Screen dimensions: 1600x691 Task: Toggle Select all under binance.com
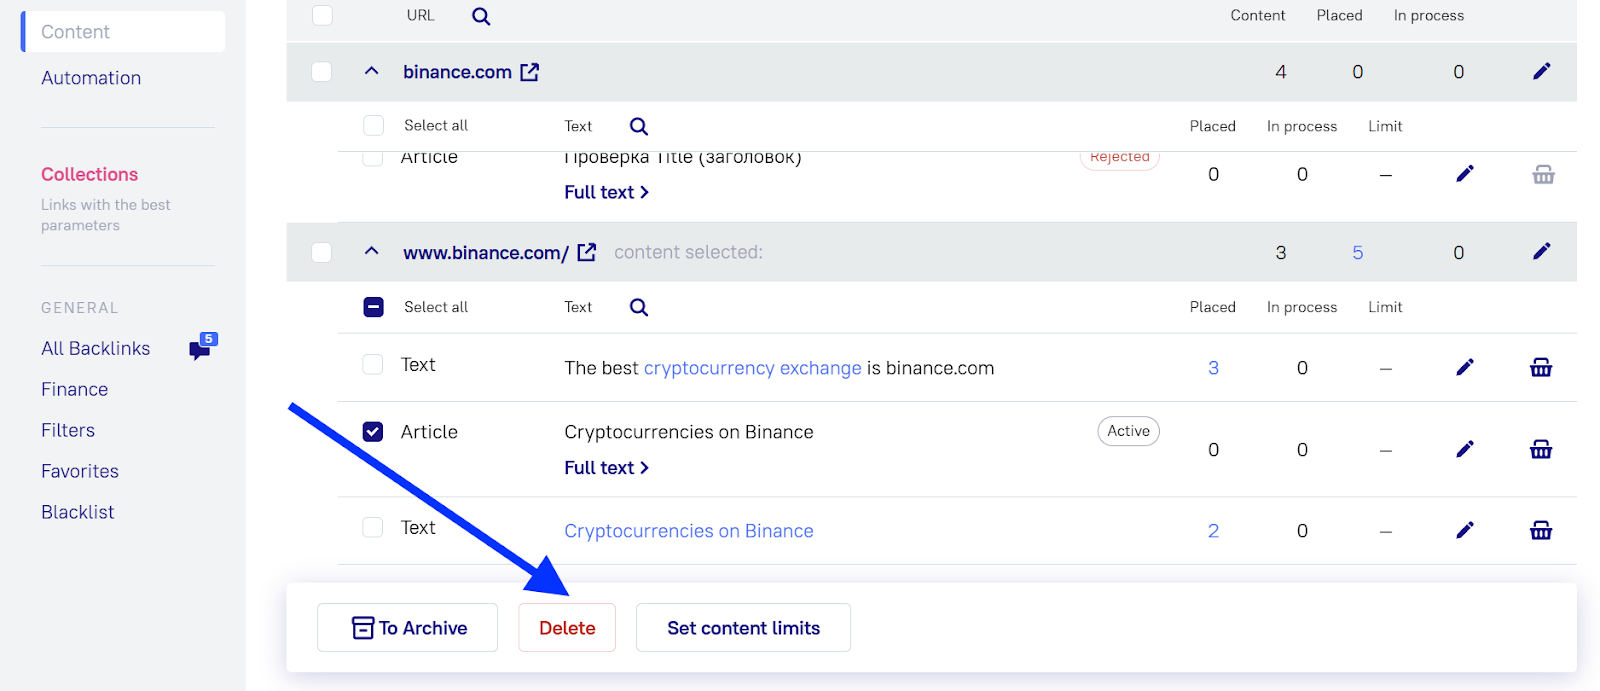point(373,125)
